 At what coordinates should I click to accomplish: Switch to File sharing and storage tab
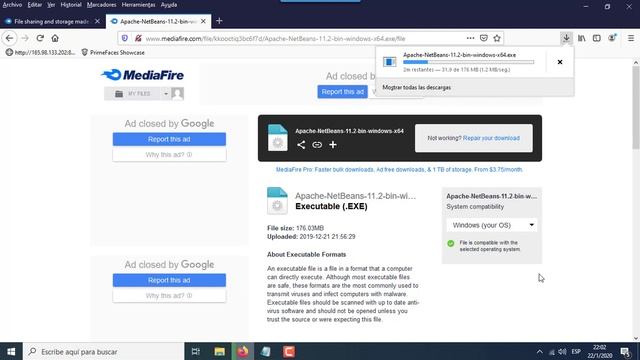(x=51, y=21)
